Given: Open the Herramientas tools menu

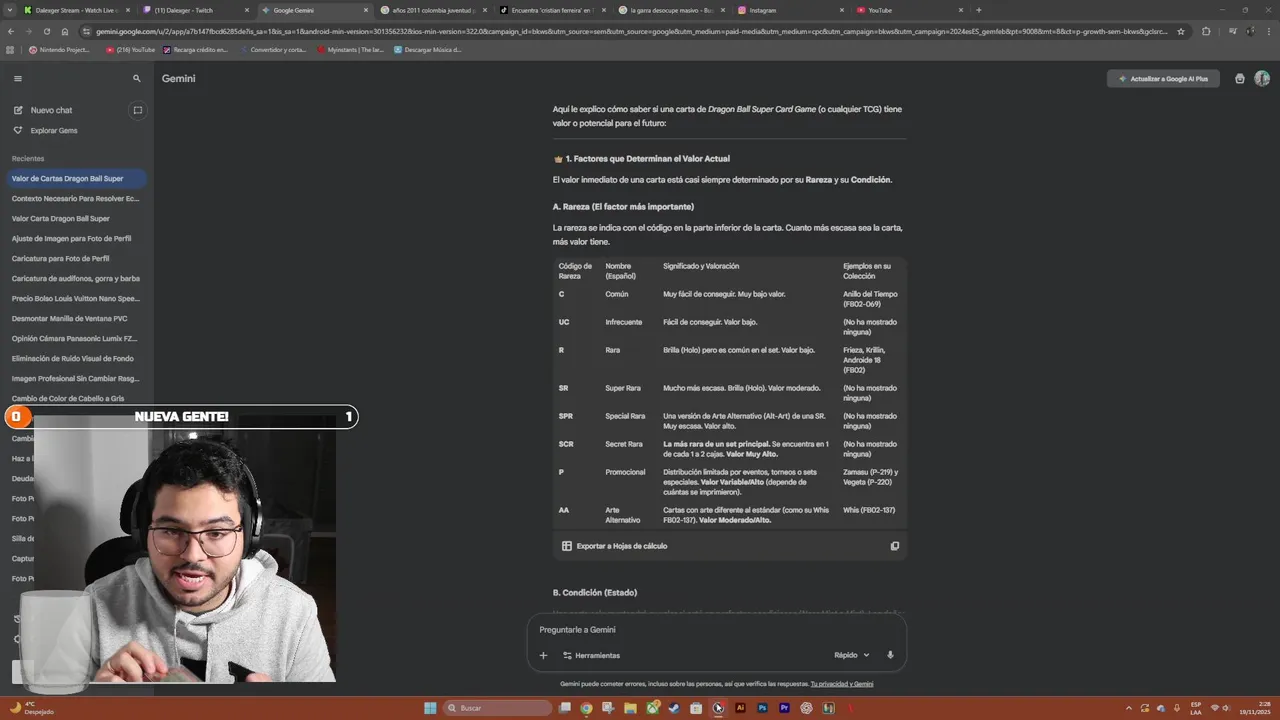Looking at the screenshot, I should pyautogui.click(x=591, y=655).
